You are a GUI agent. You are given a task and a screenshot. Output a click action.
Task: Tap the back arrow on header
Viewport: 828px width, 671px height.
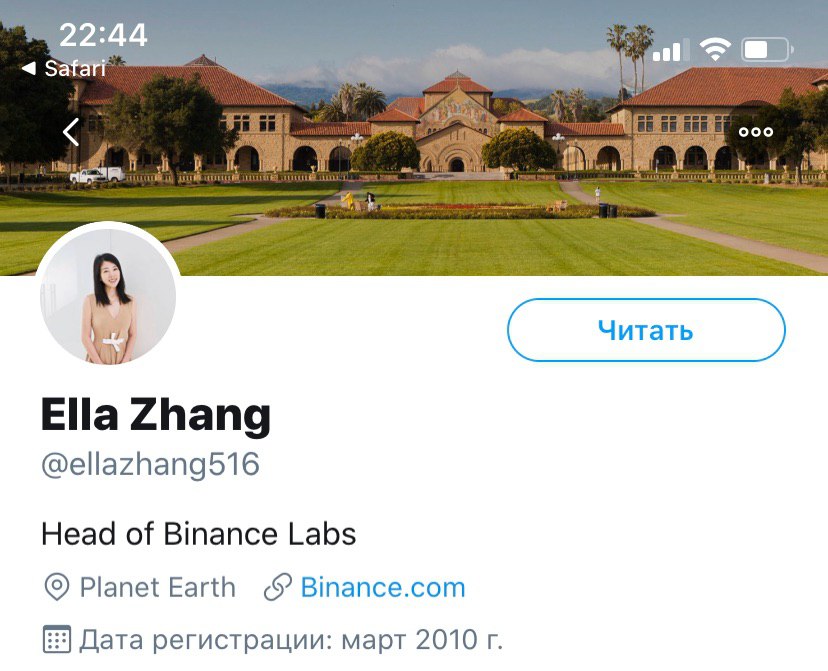(x=71, y=132)
